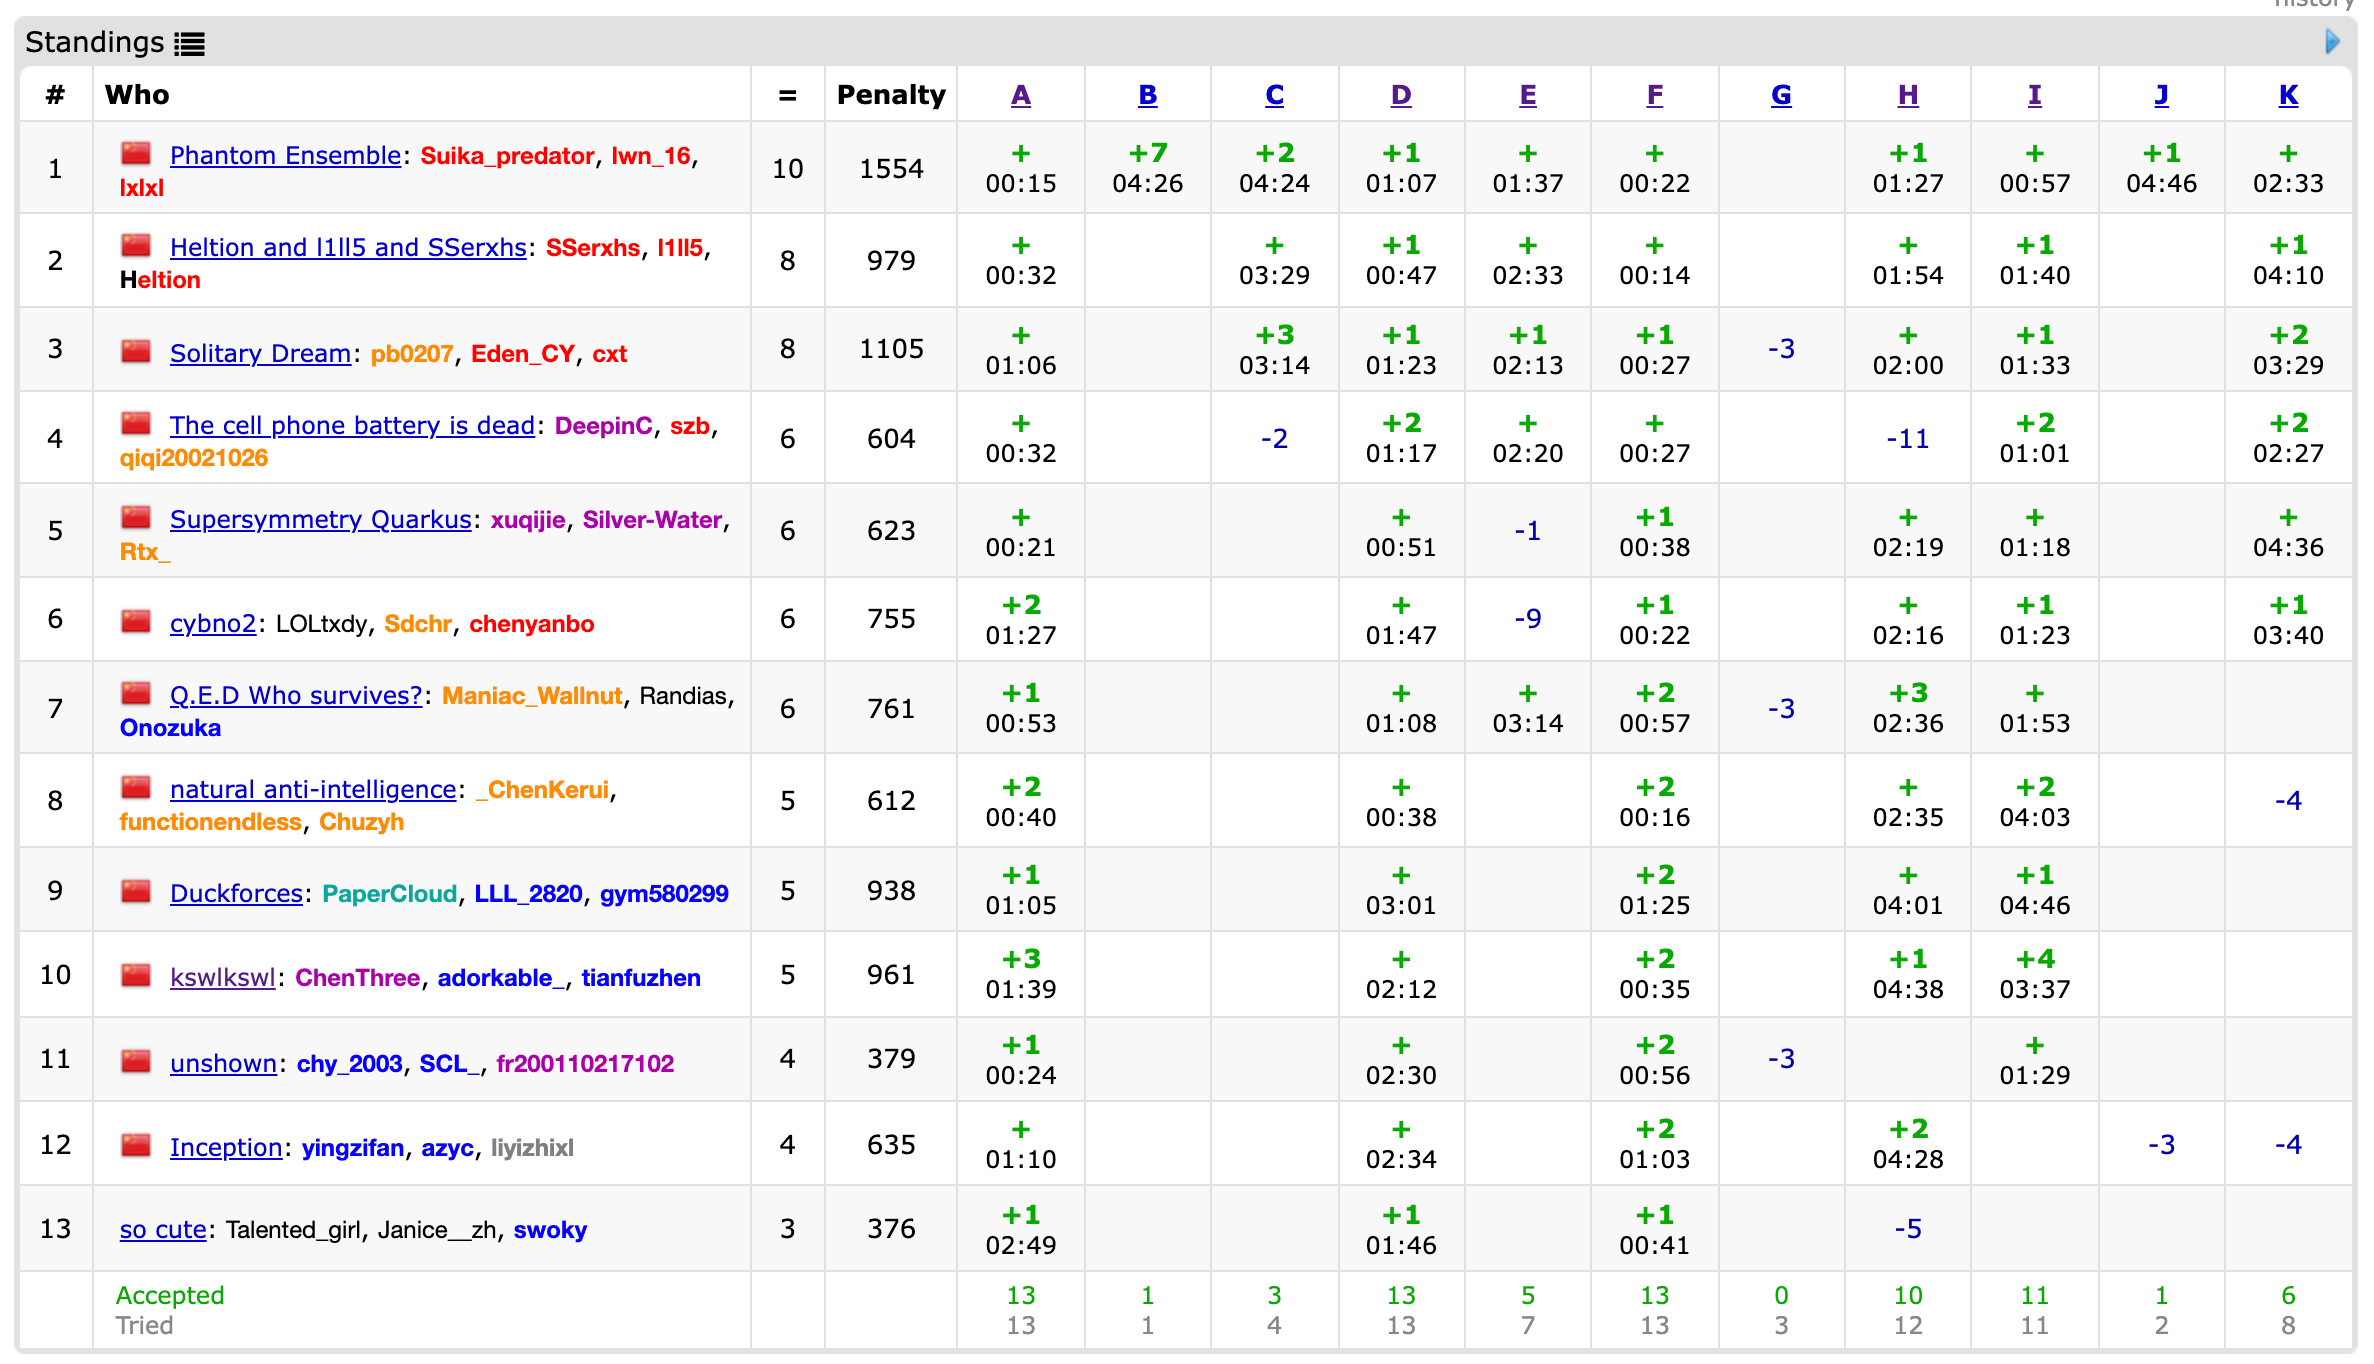Click the flag icon beside Phantom Ensemble
This screenshot has width=2374, height=1364.
click(x=136, y=153)
